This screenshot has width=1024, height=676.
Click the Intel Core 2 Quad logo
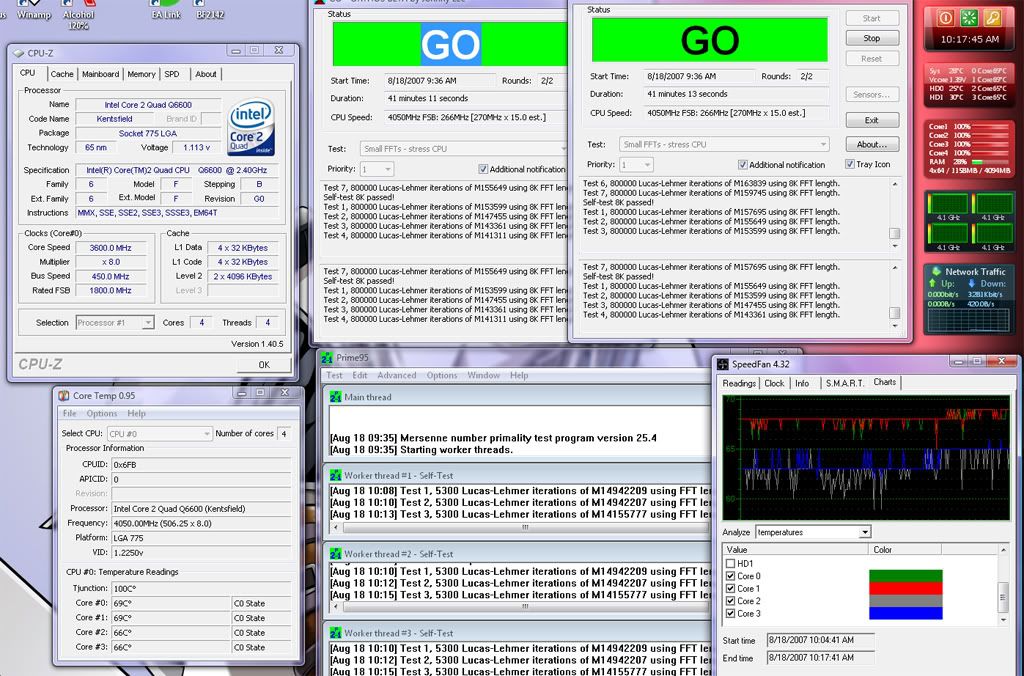tap(251, 127)
